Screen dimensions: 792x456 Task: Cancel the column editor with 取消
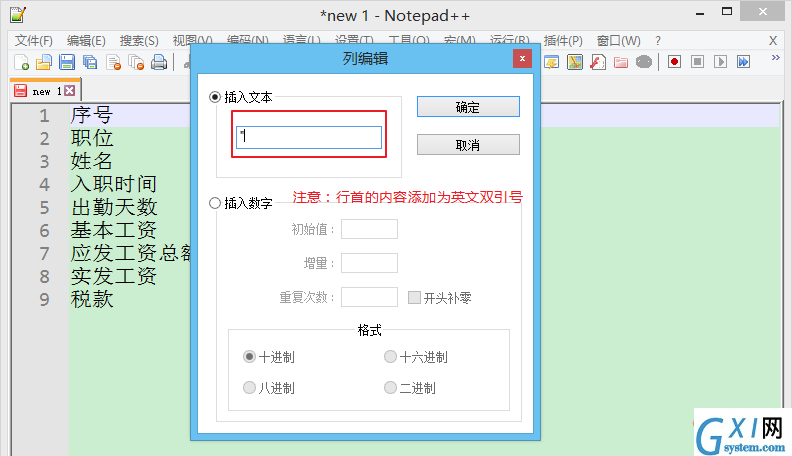pyautogui.click(x=468, y=145)
